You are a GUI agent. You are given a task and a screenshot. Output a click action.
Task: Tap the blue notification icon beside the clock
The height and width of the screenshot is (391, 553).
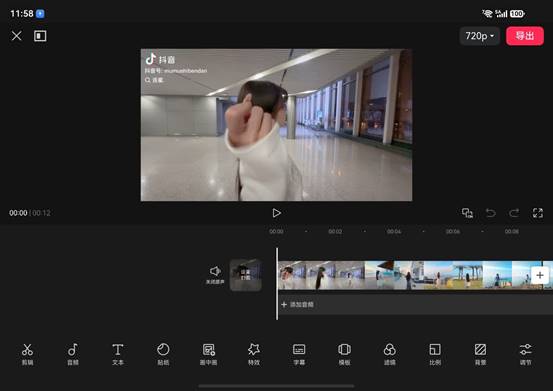point(40,14)
